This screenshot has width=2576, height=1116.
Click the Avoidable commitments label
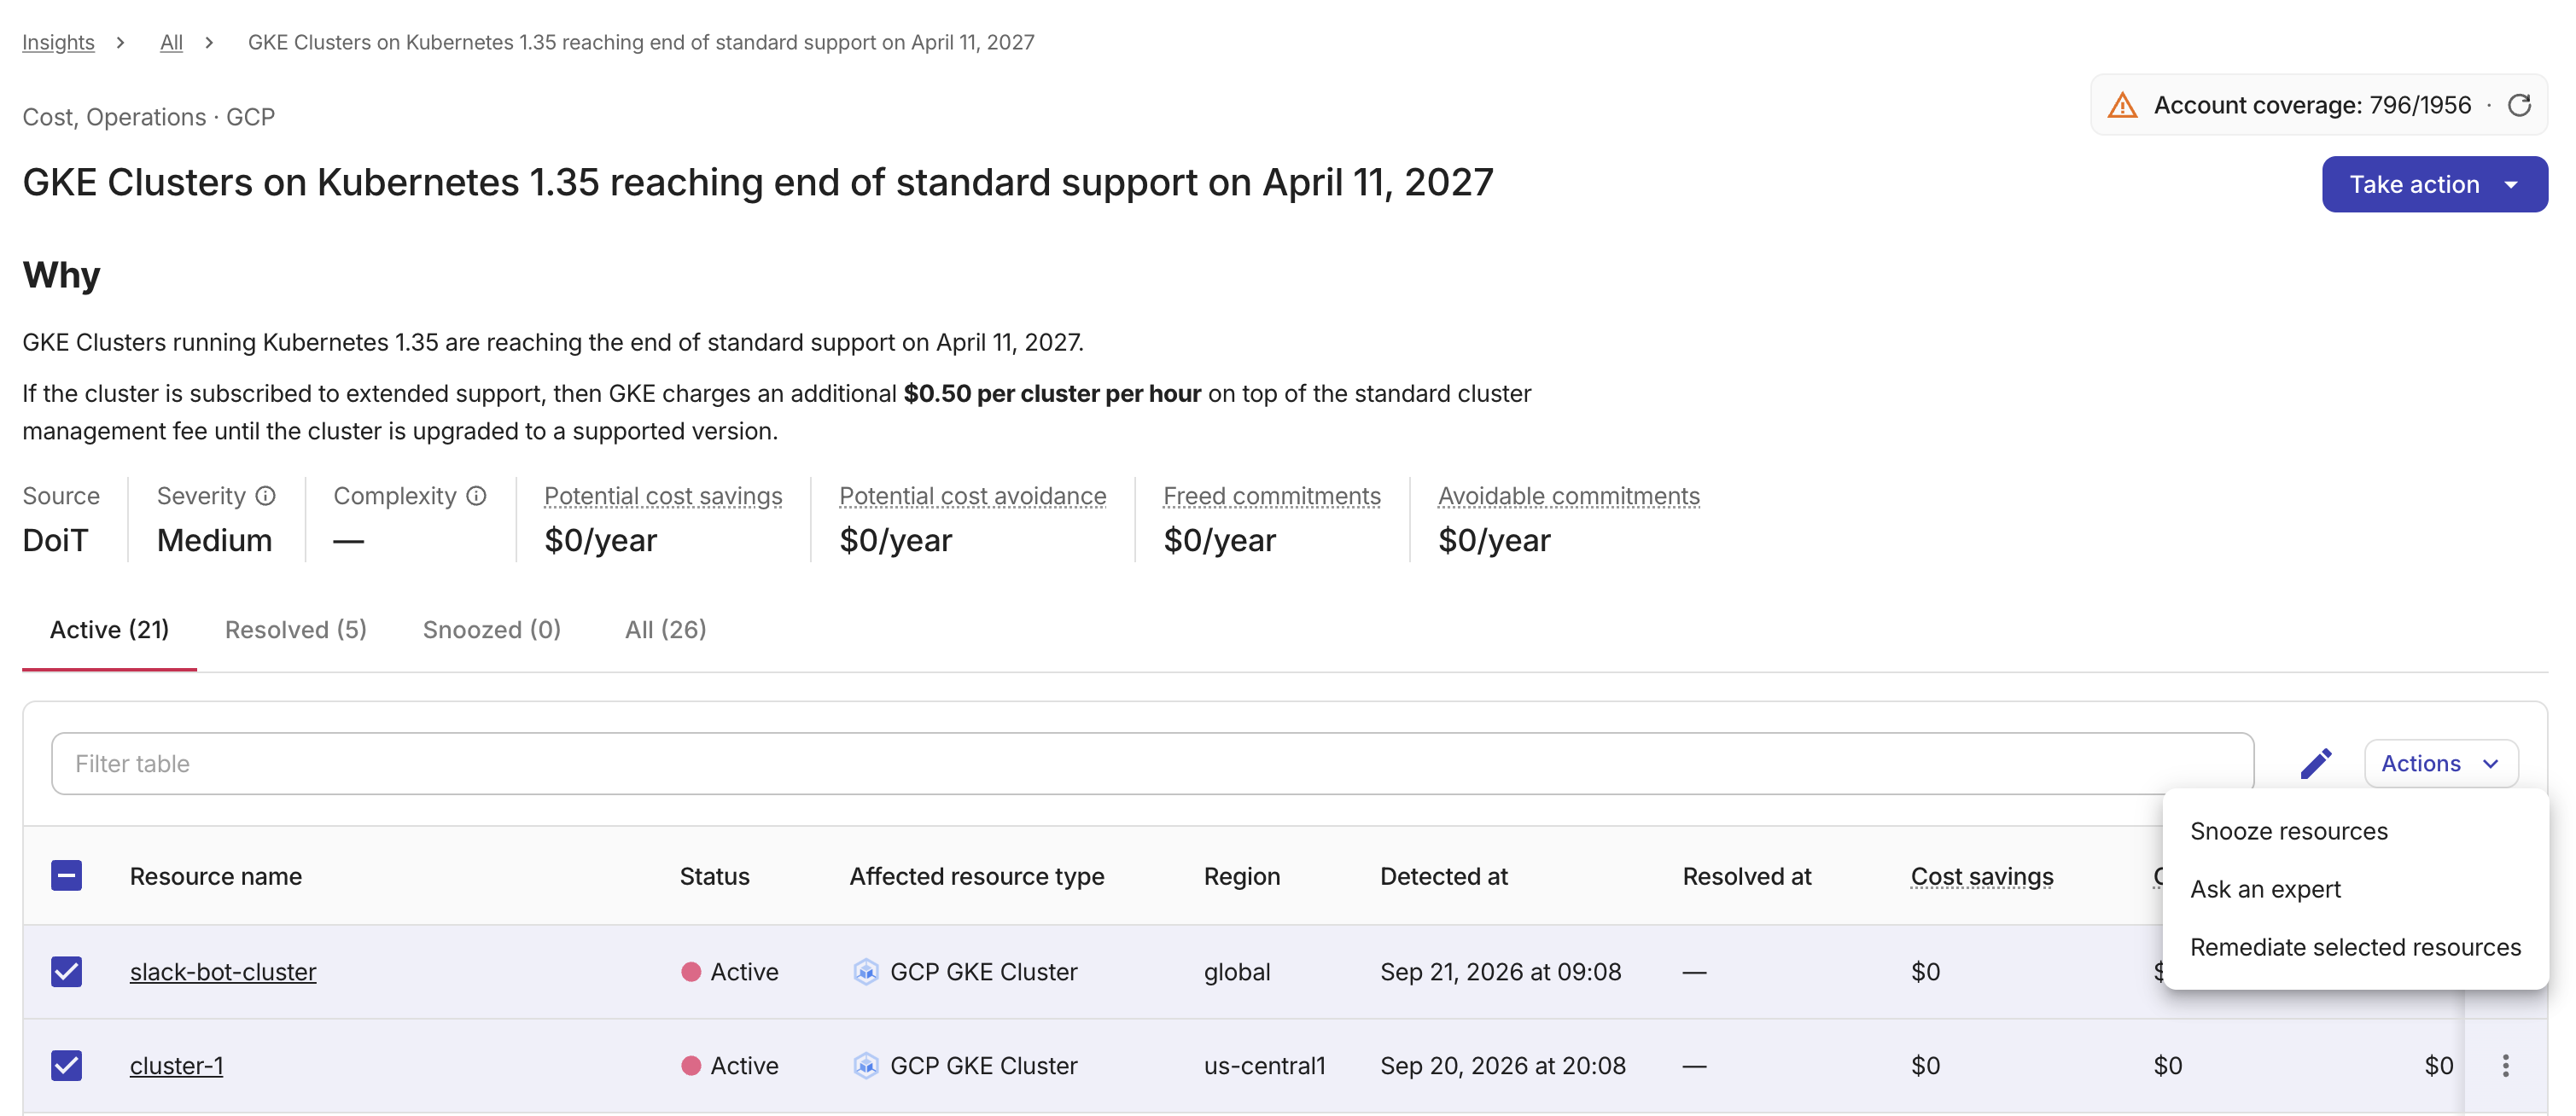click(x=1568, y=496)
